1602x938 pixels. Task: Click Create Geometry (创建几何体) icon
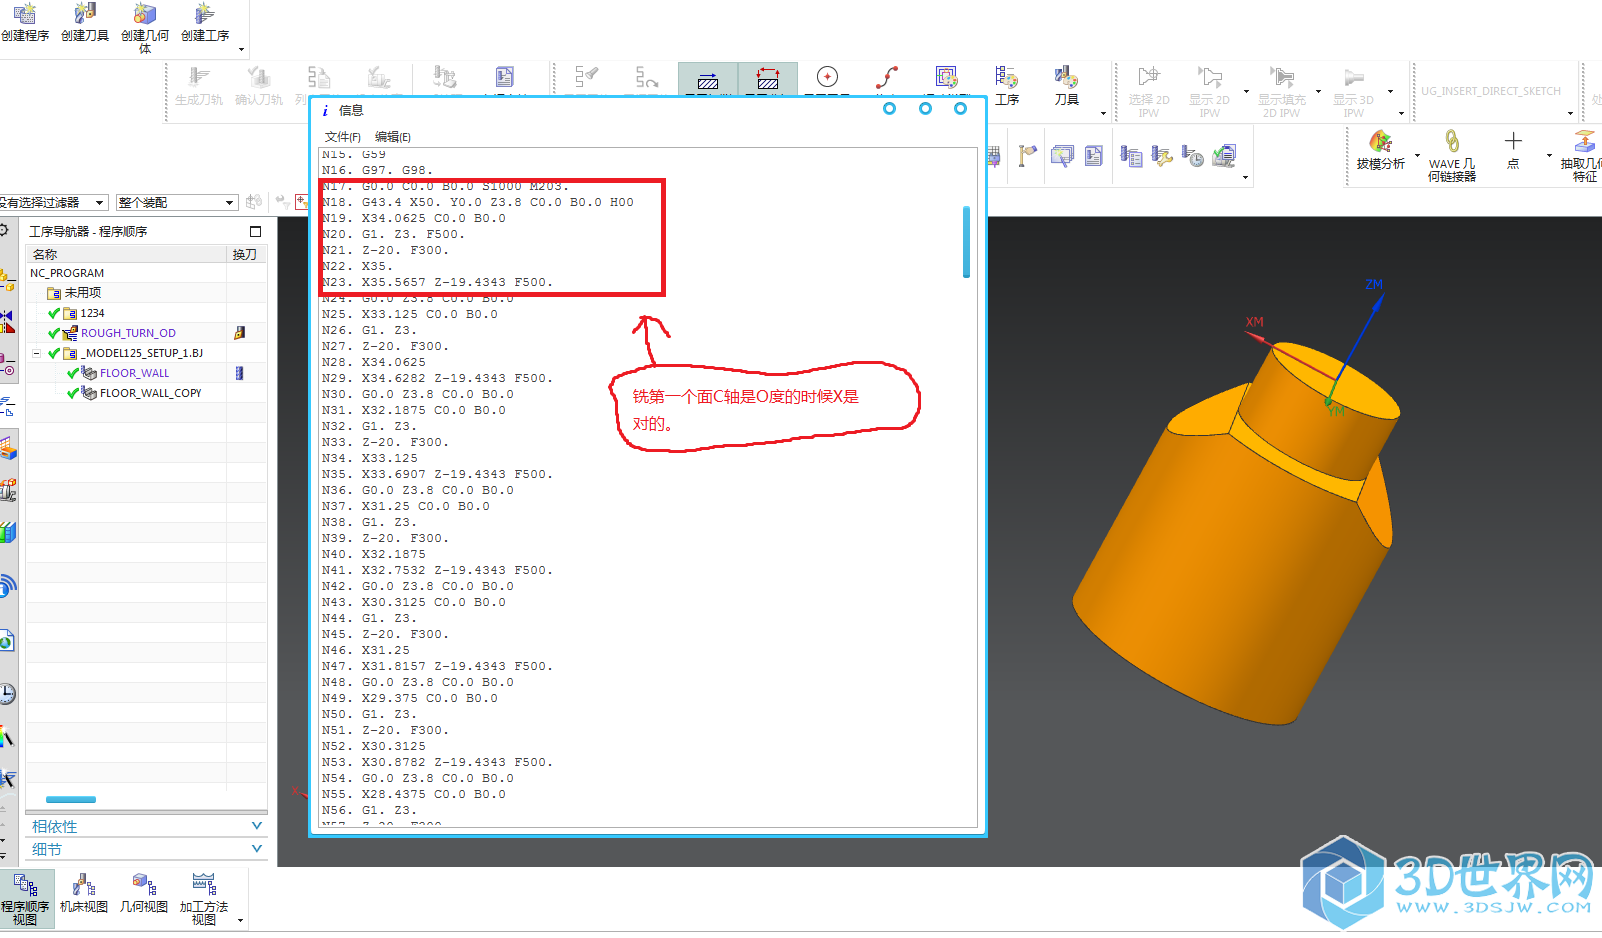145,14
